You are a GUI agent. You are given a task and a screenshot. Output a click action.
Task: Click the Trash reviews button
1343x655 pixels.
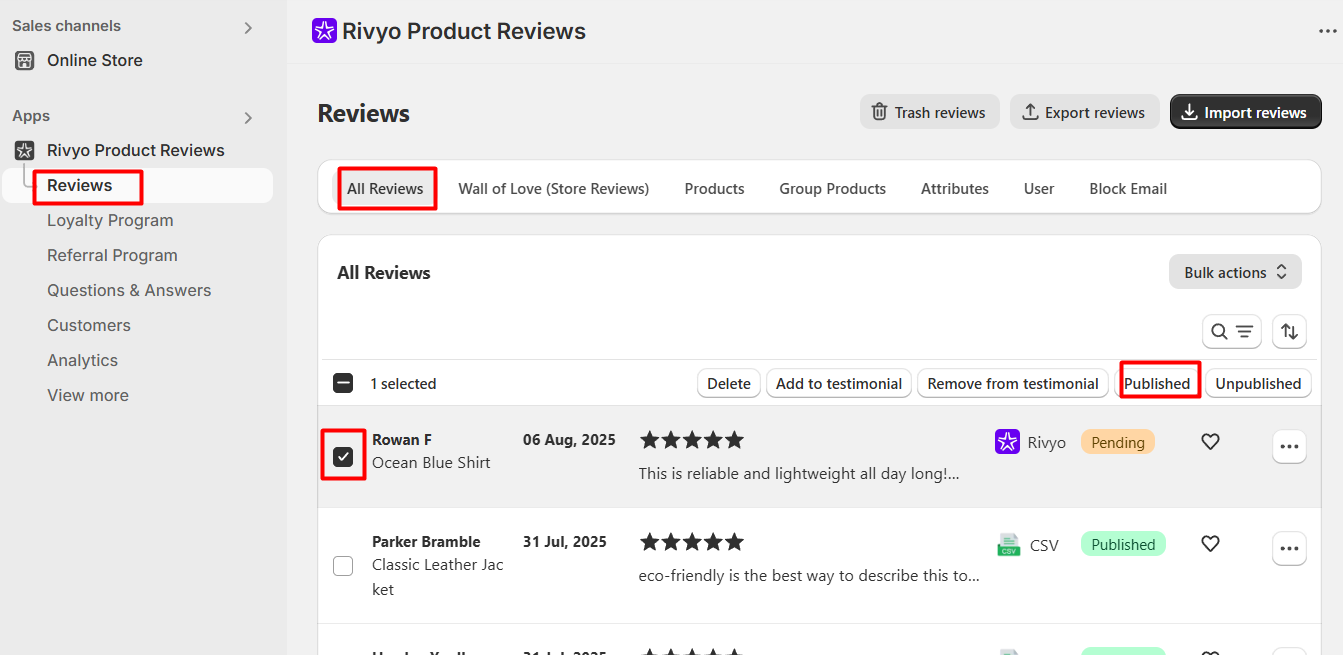929,112
